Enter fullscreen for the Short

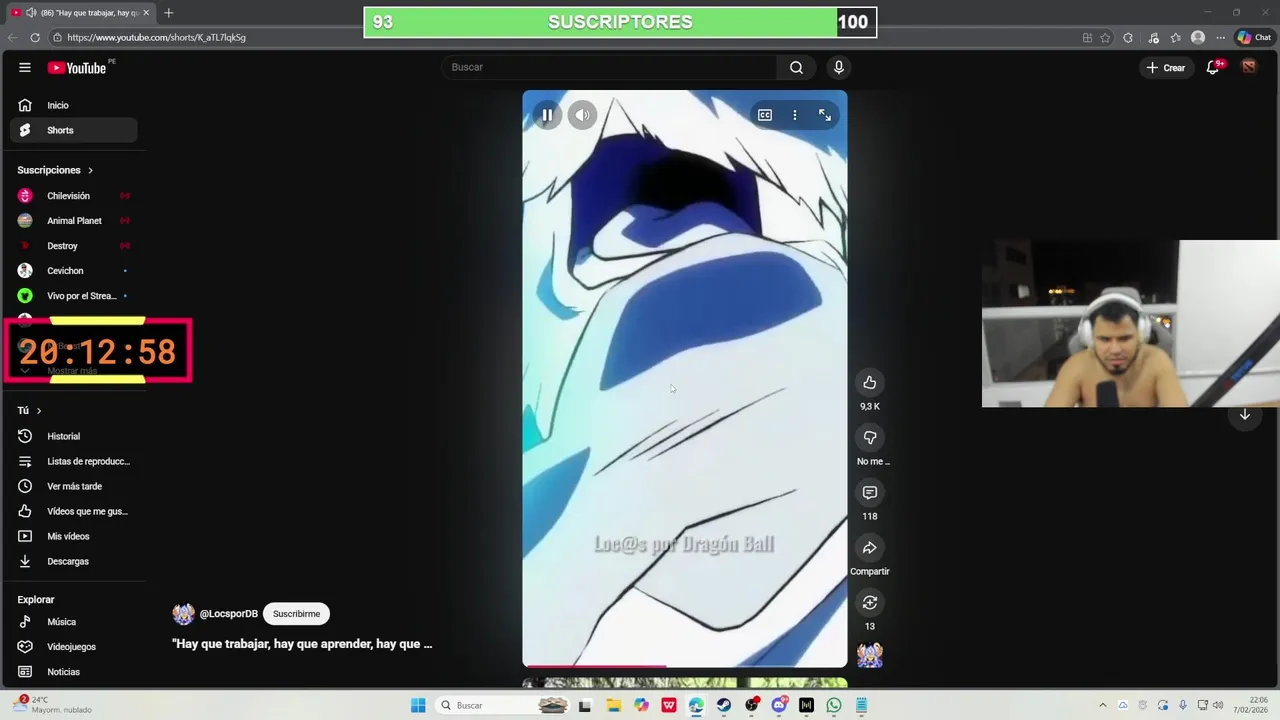[825, 115]
